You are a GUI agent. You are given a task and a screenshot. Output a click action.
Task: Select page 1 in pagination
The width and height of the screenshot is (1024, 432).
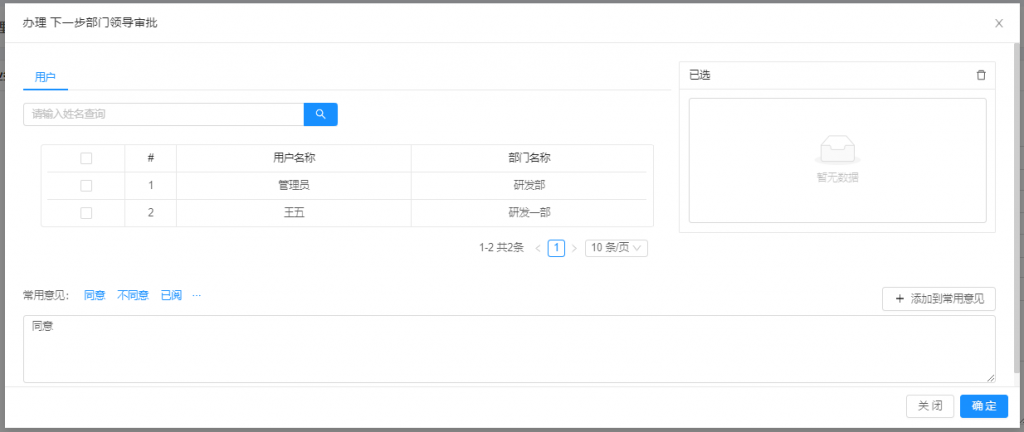[x=556, y=248]
